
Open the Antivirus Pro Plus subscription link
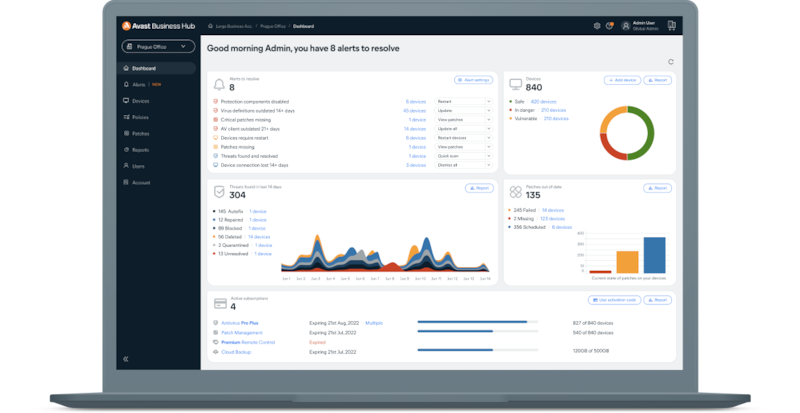coord(240,323)
